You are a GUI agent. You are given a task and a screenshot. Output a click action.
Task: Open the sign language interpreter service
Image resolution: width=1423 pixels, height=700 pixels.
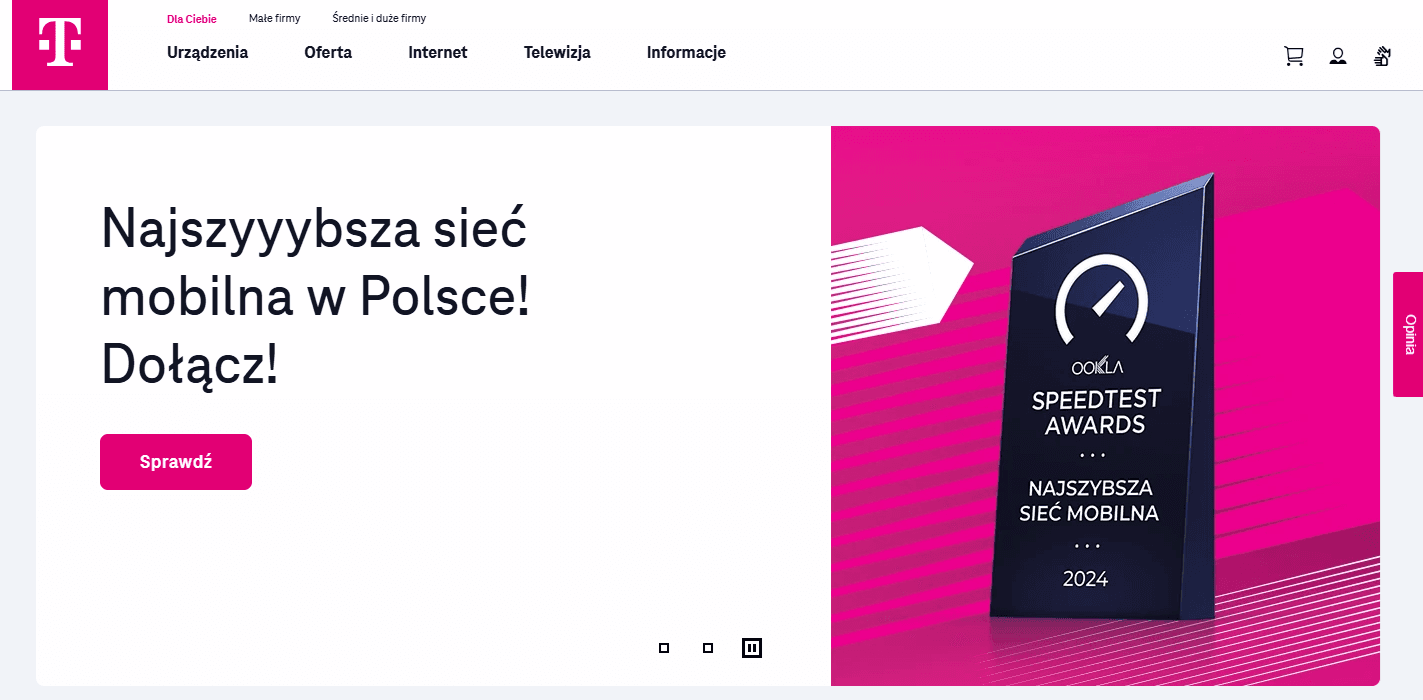(x=1382, y=57)
